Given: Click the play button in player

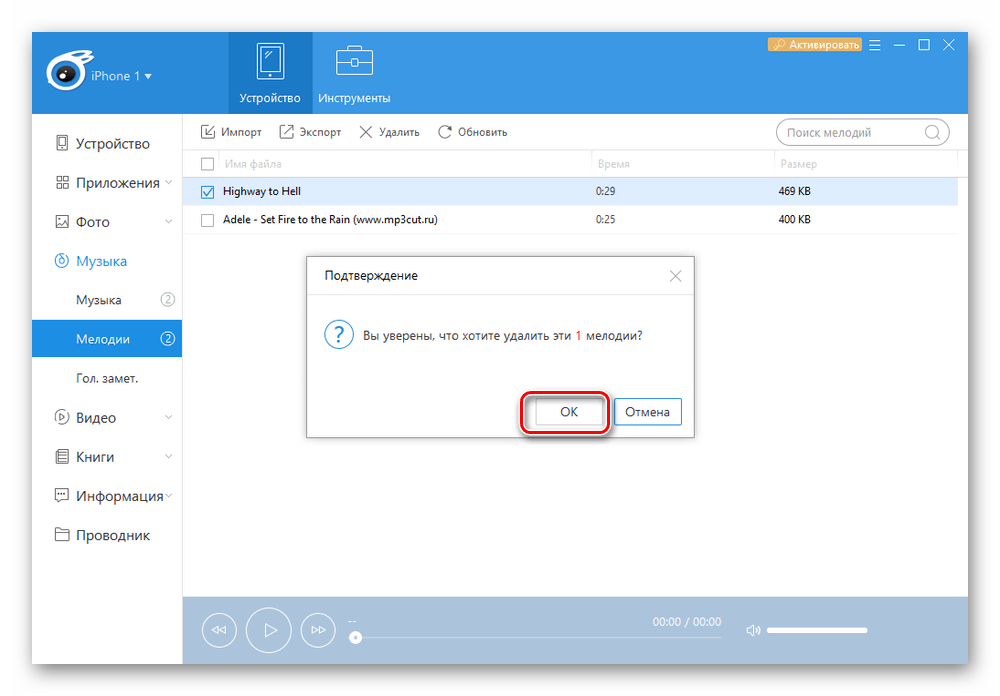Looking at the screenshot, I should pos(268,630).
